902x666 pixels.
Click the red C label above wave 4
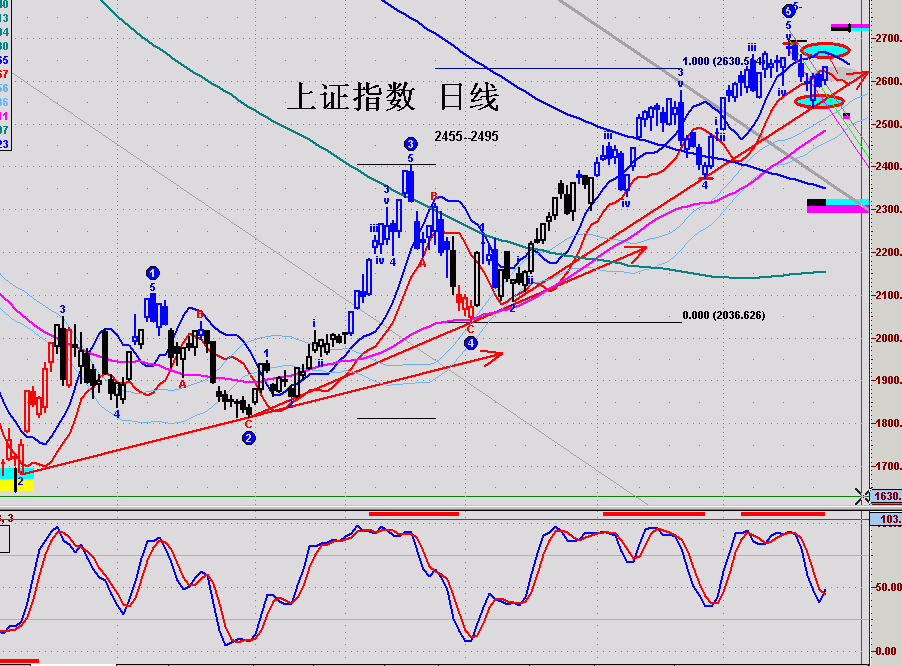[x=470, y=330]
